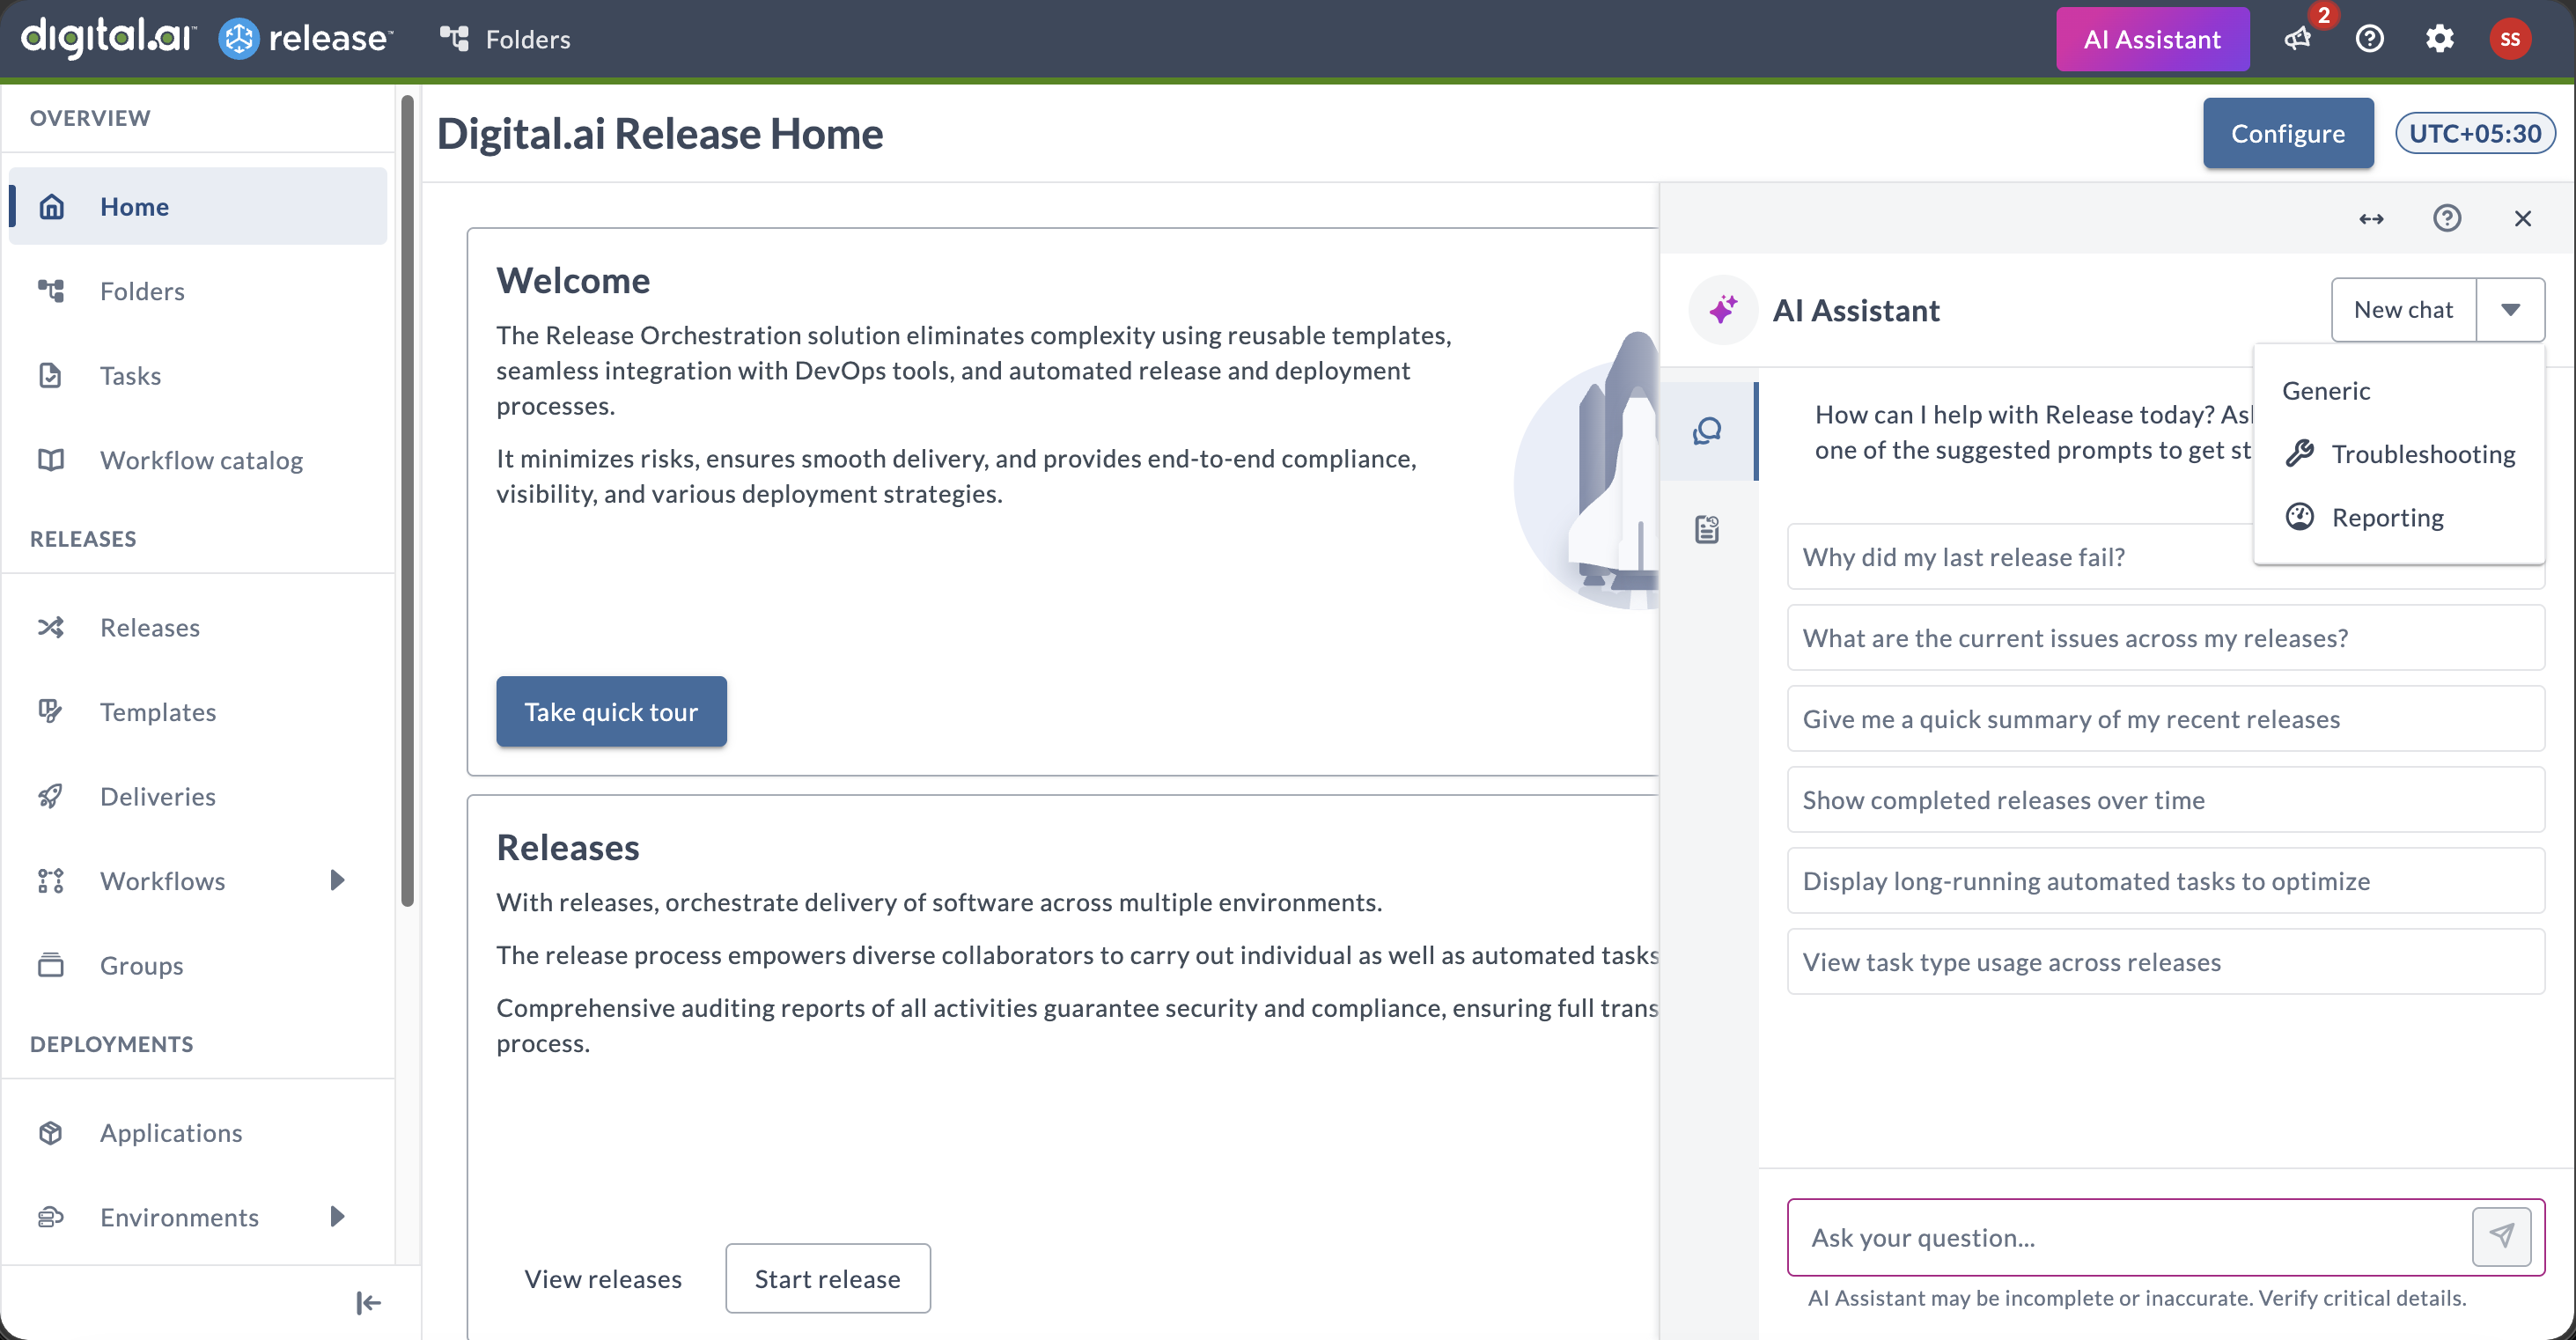The image size is (2576, 1340).
Task: Open Releases in the sidebar
Action: (198, 627)
